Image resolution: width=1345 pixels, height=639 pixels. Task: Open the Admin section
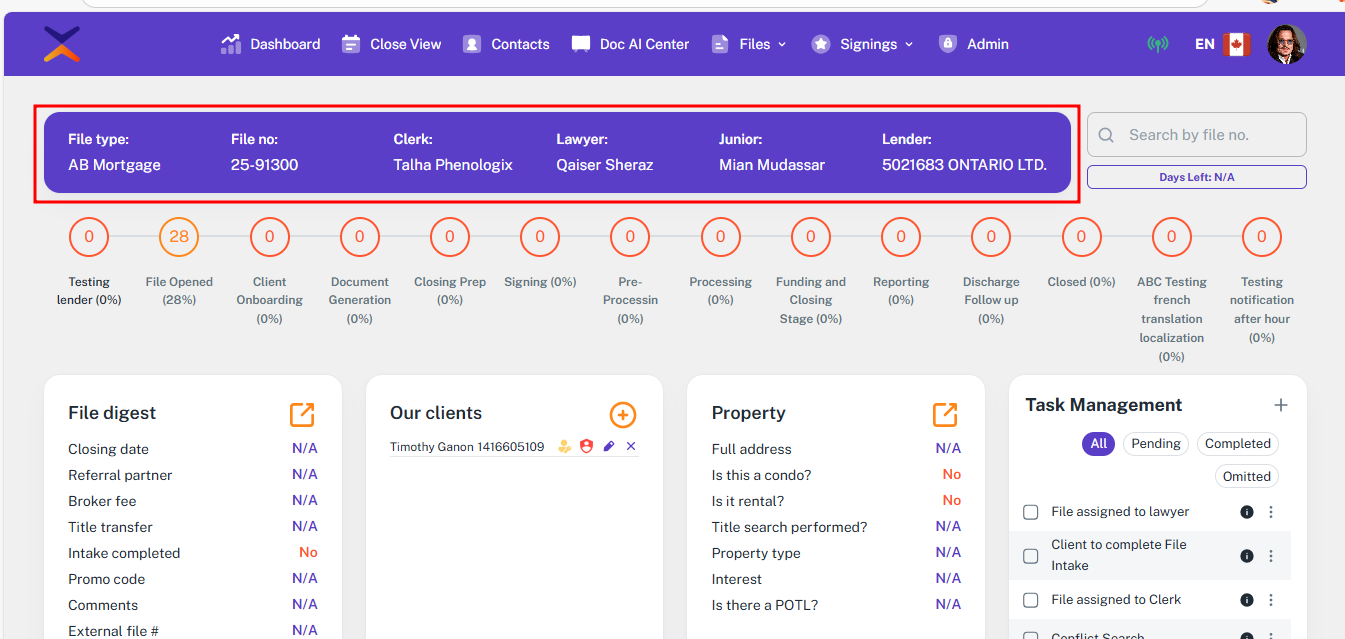pos(973,44)
